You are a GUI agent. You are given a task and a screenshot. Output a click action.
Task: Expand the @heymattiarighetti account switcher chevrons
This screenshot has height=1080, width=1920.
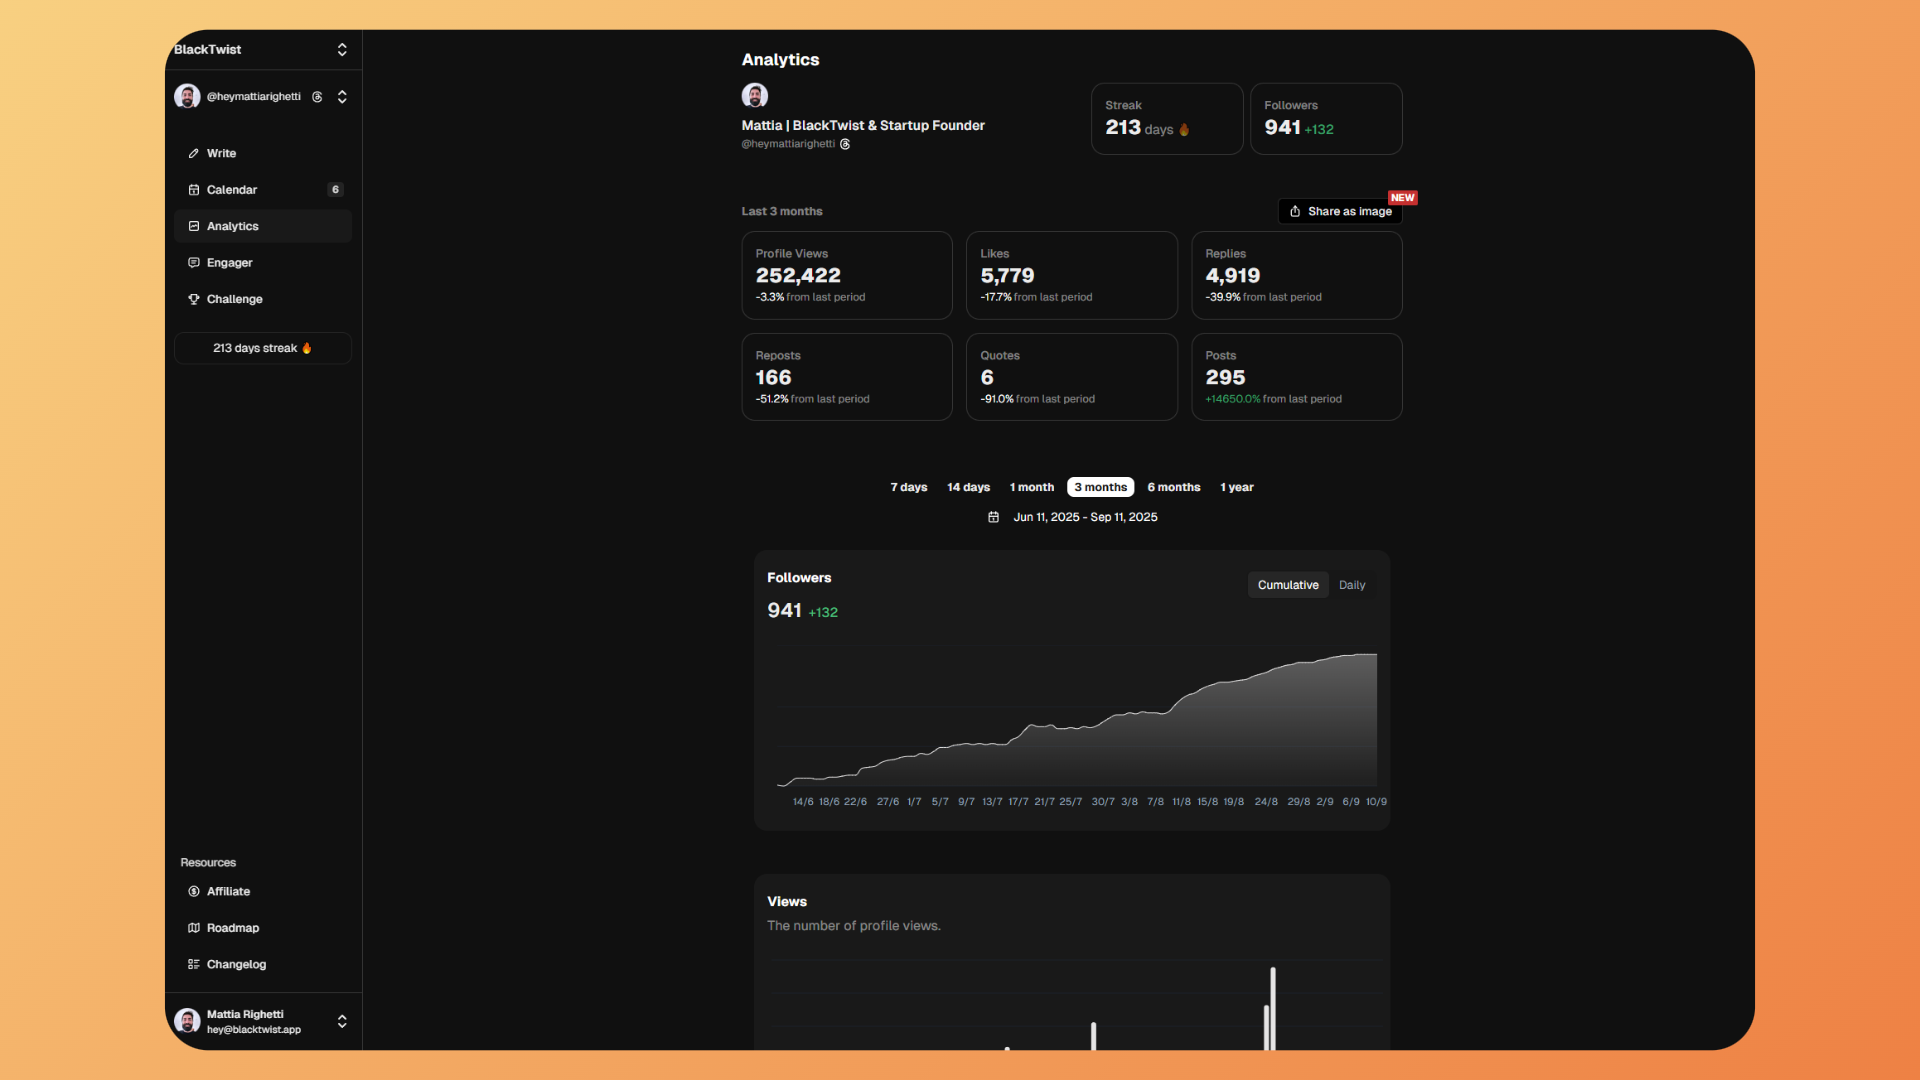342,97
